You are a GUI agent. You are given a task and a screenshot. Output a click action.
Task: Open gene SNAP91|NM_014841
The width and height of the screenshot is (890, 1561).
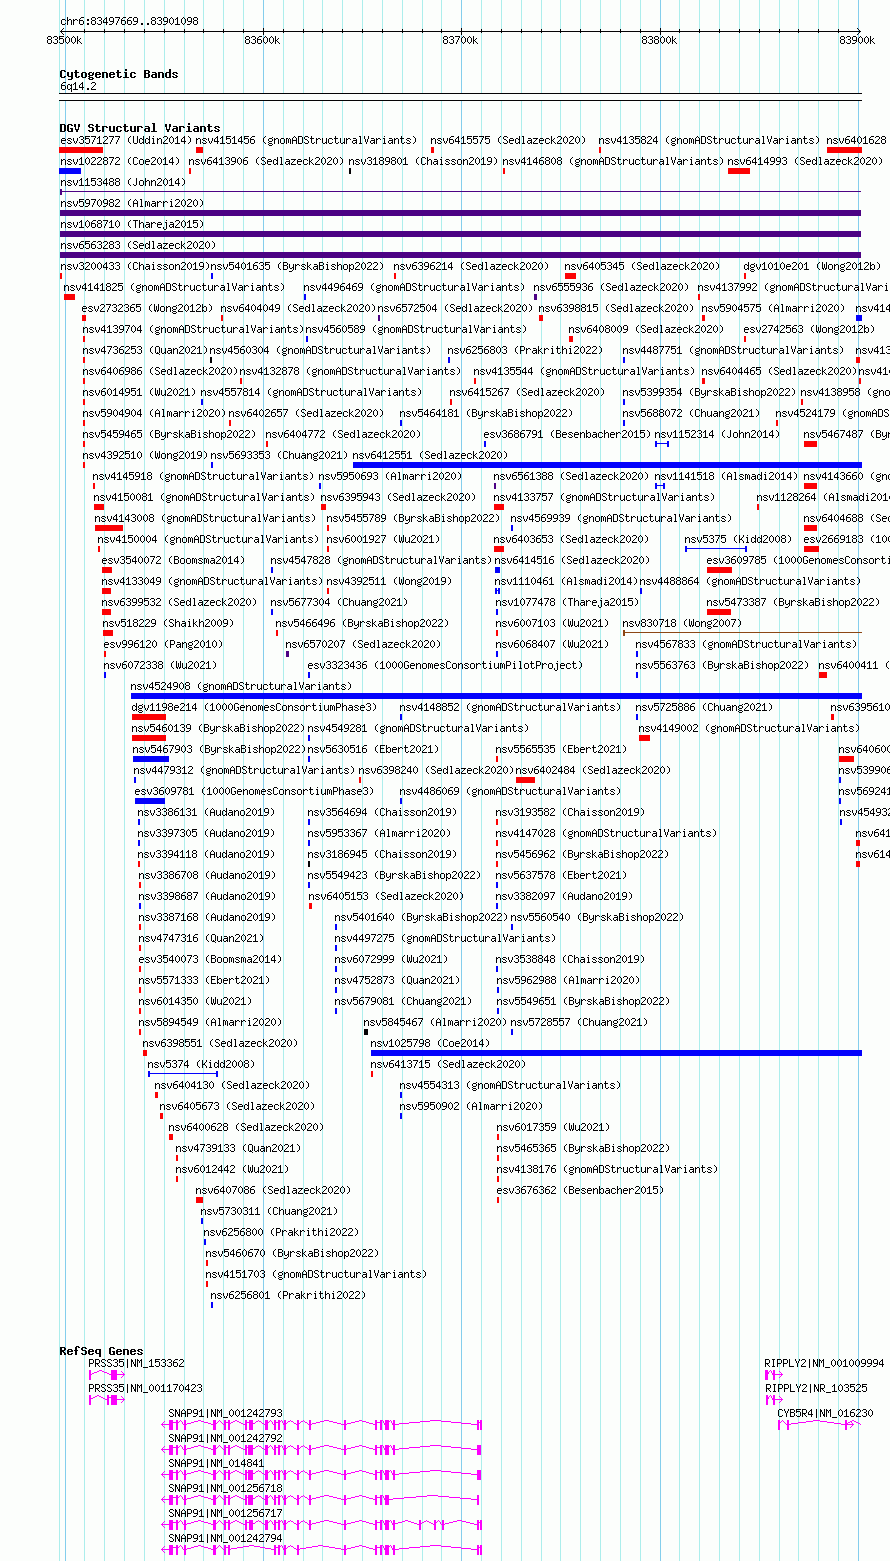click(x=216, y=1463)
